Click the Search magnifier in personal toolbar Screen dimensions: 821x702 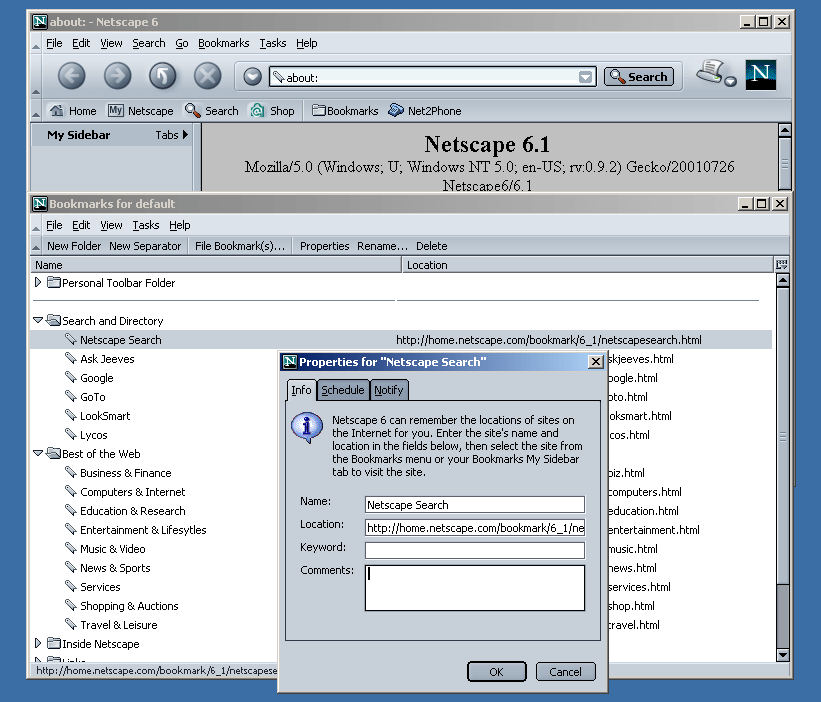192,110
